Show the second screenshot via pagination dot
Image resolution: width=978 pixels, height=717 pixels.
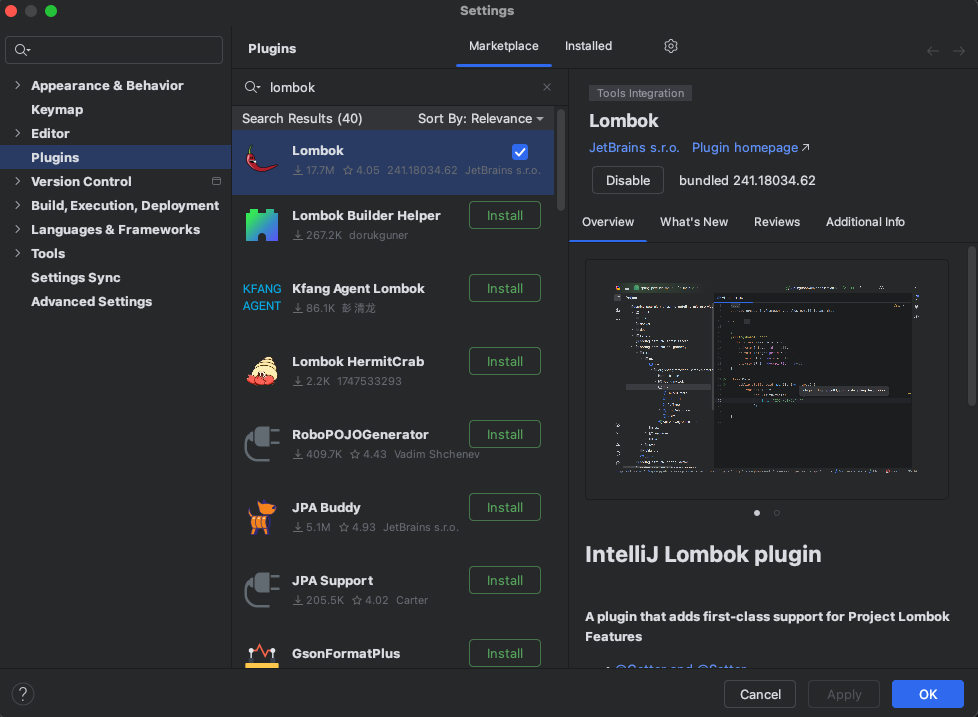(777, 513)
